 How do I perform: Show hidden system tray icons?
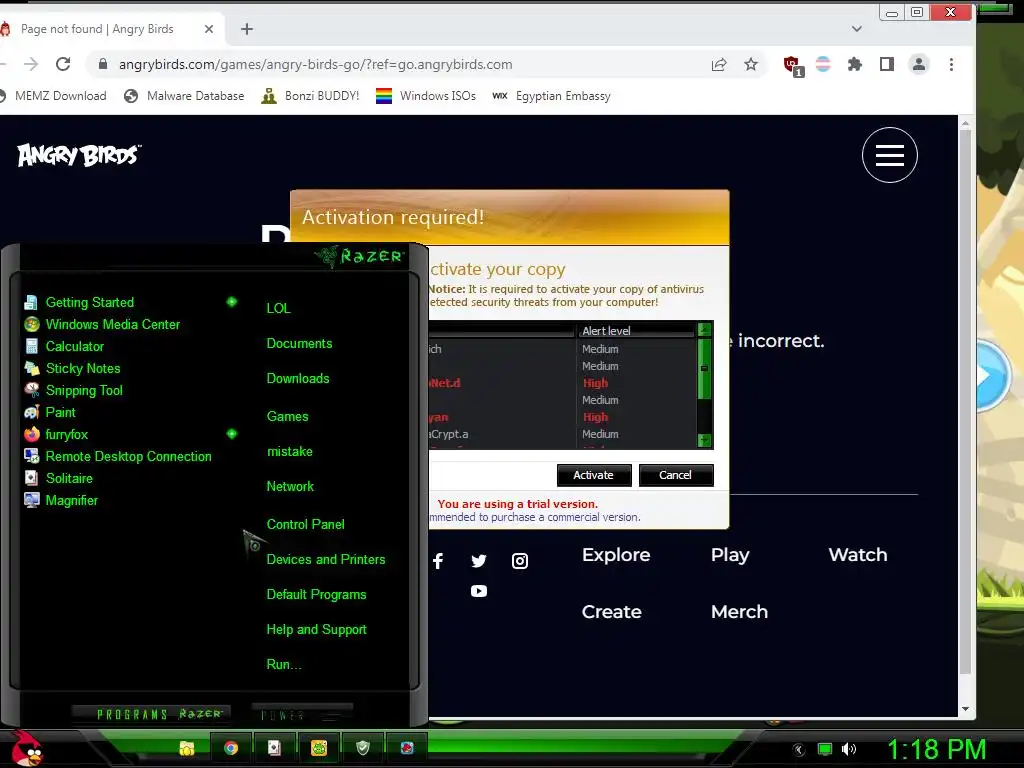pos(799,750)
